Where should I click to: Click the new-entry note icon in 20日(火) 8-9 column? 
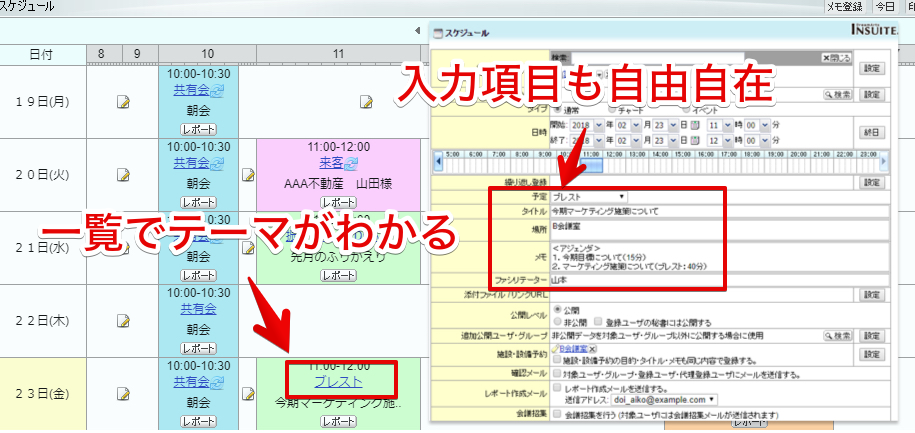coord(123,174)
